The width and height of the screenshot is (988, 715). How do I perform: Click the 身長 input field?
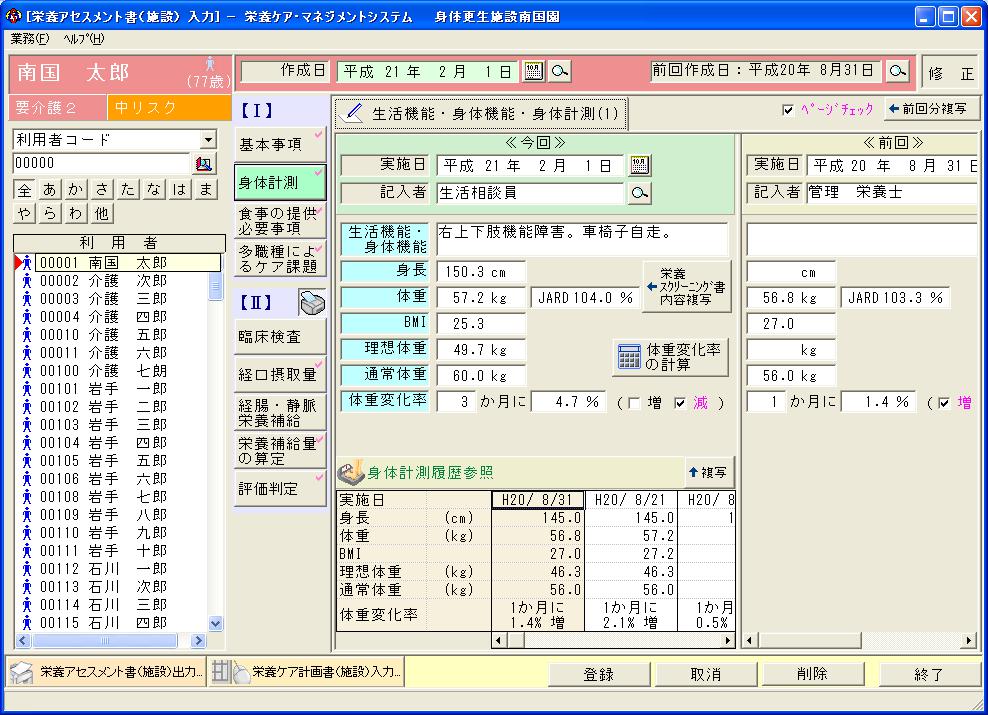tap(481, 272)
